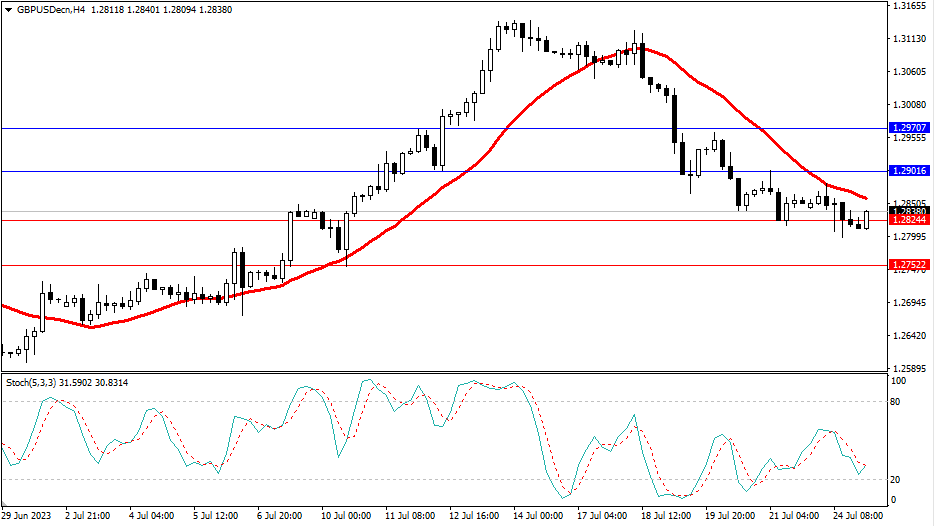Click the GBPUSDecn,H4 chart title text
Image resolution: width=934 pixels, height=526 pixels.
[x=49, y=9]
